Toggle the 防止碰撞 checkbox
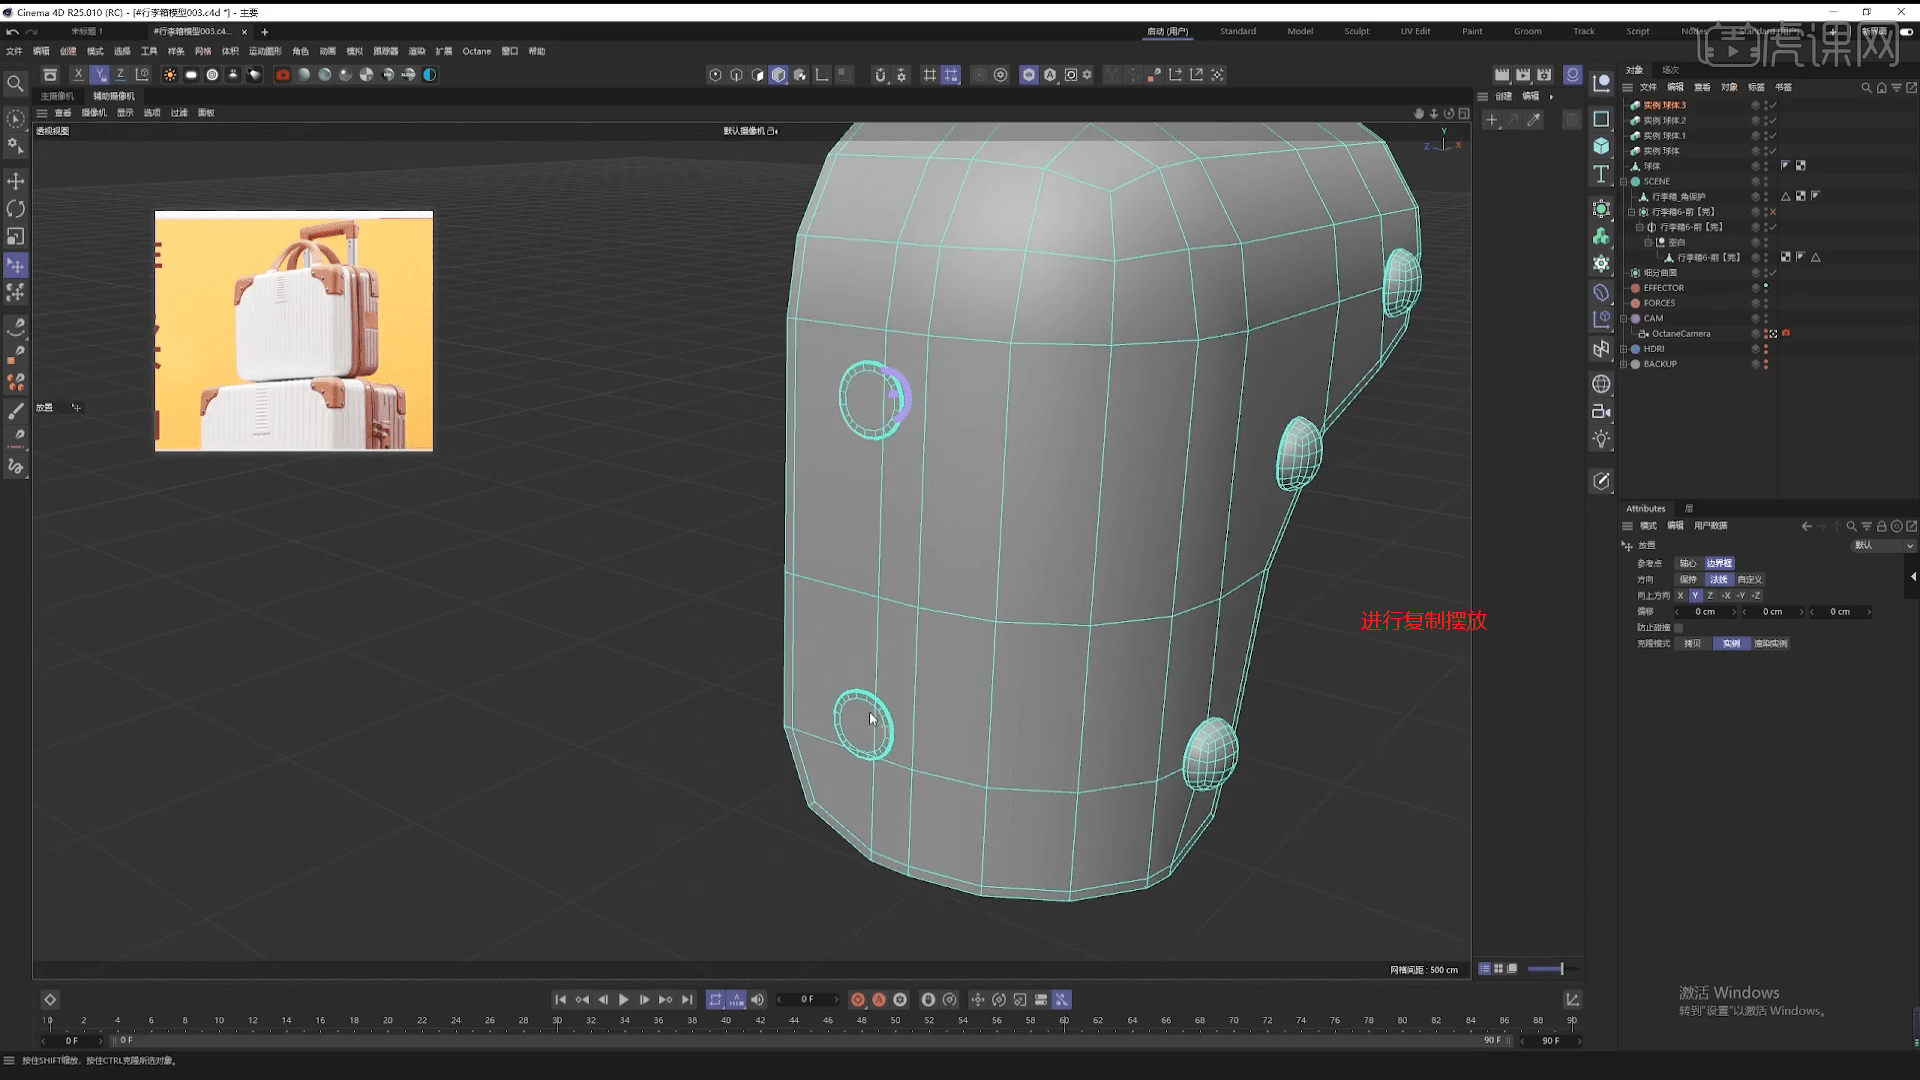The image size is (1920, 1080). point(1678,628)
